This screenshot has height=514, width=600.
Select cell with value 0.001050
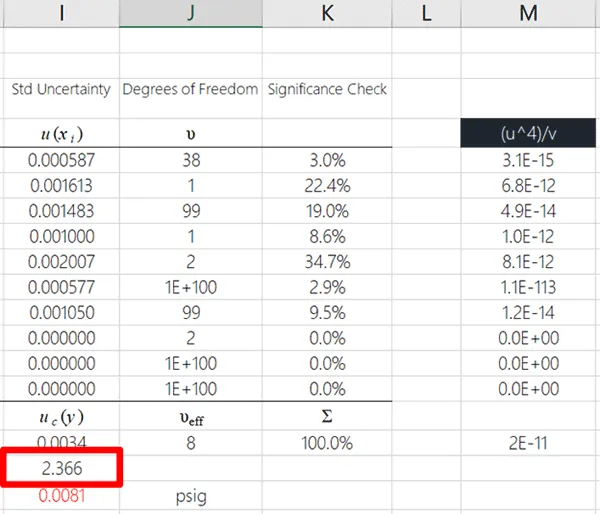61,312
